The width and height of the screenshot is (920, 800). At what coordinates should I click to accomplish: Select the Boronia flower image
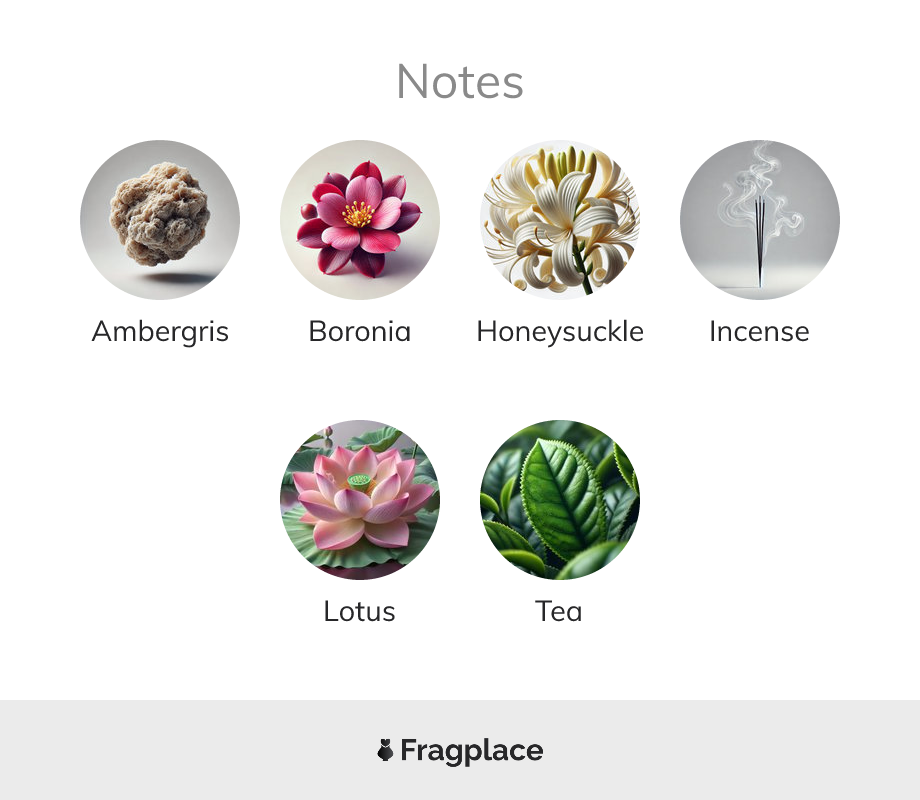[x=360, y=220]
